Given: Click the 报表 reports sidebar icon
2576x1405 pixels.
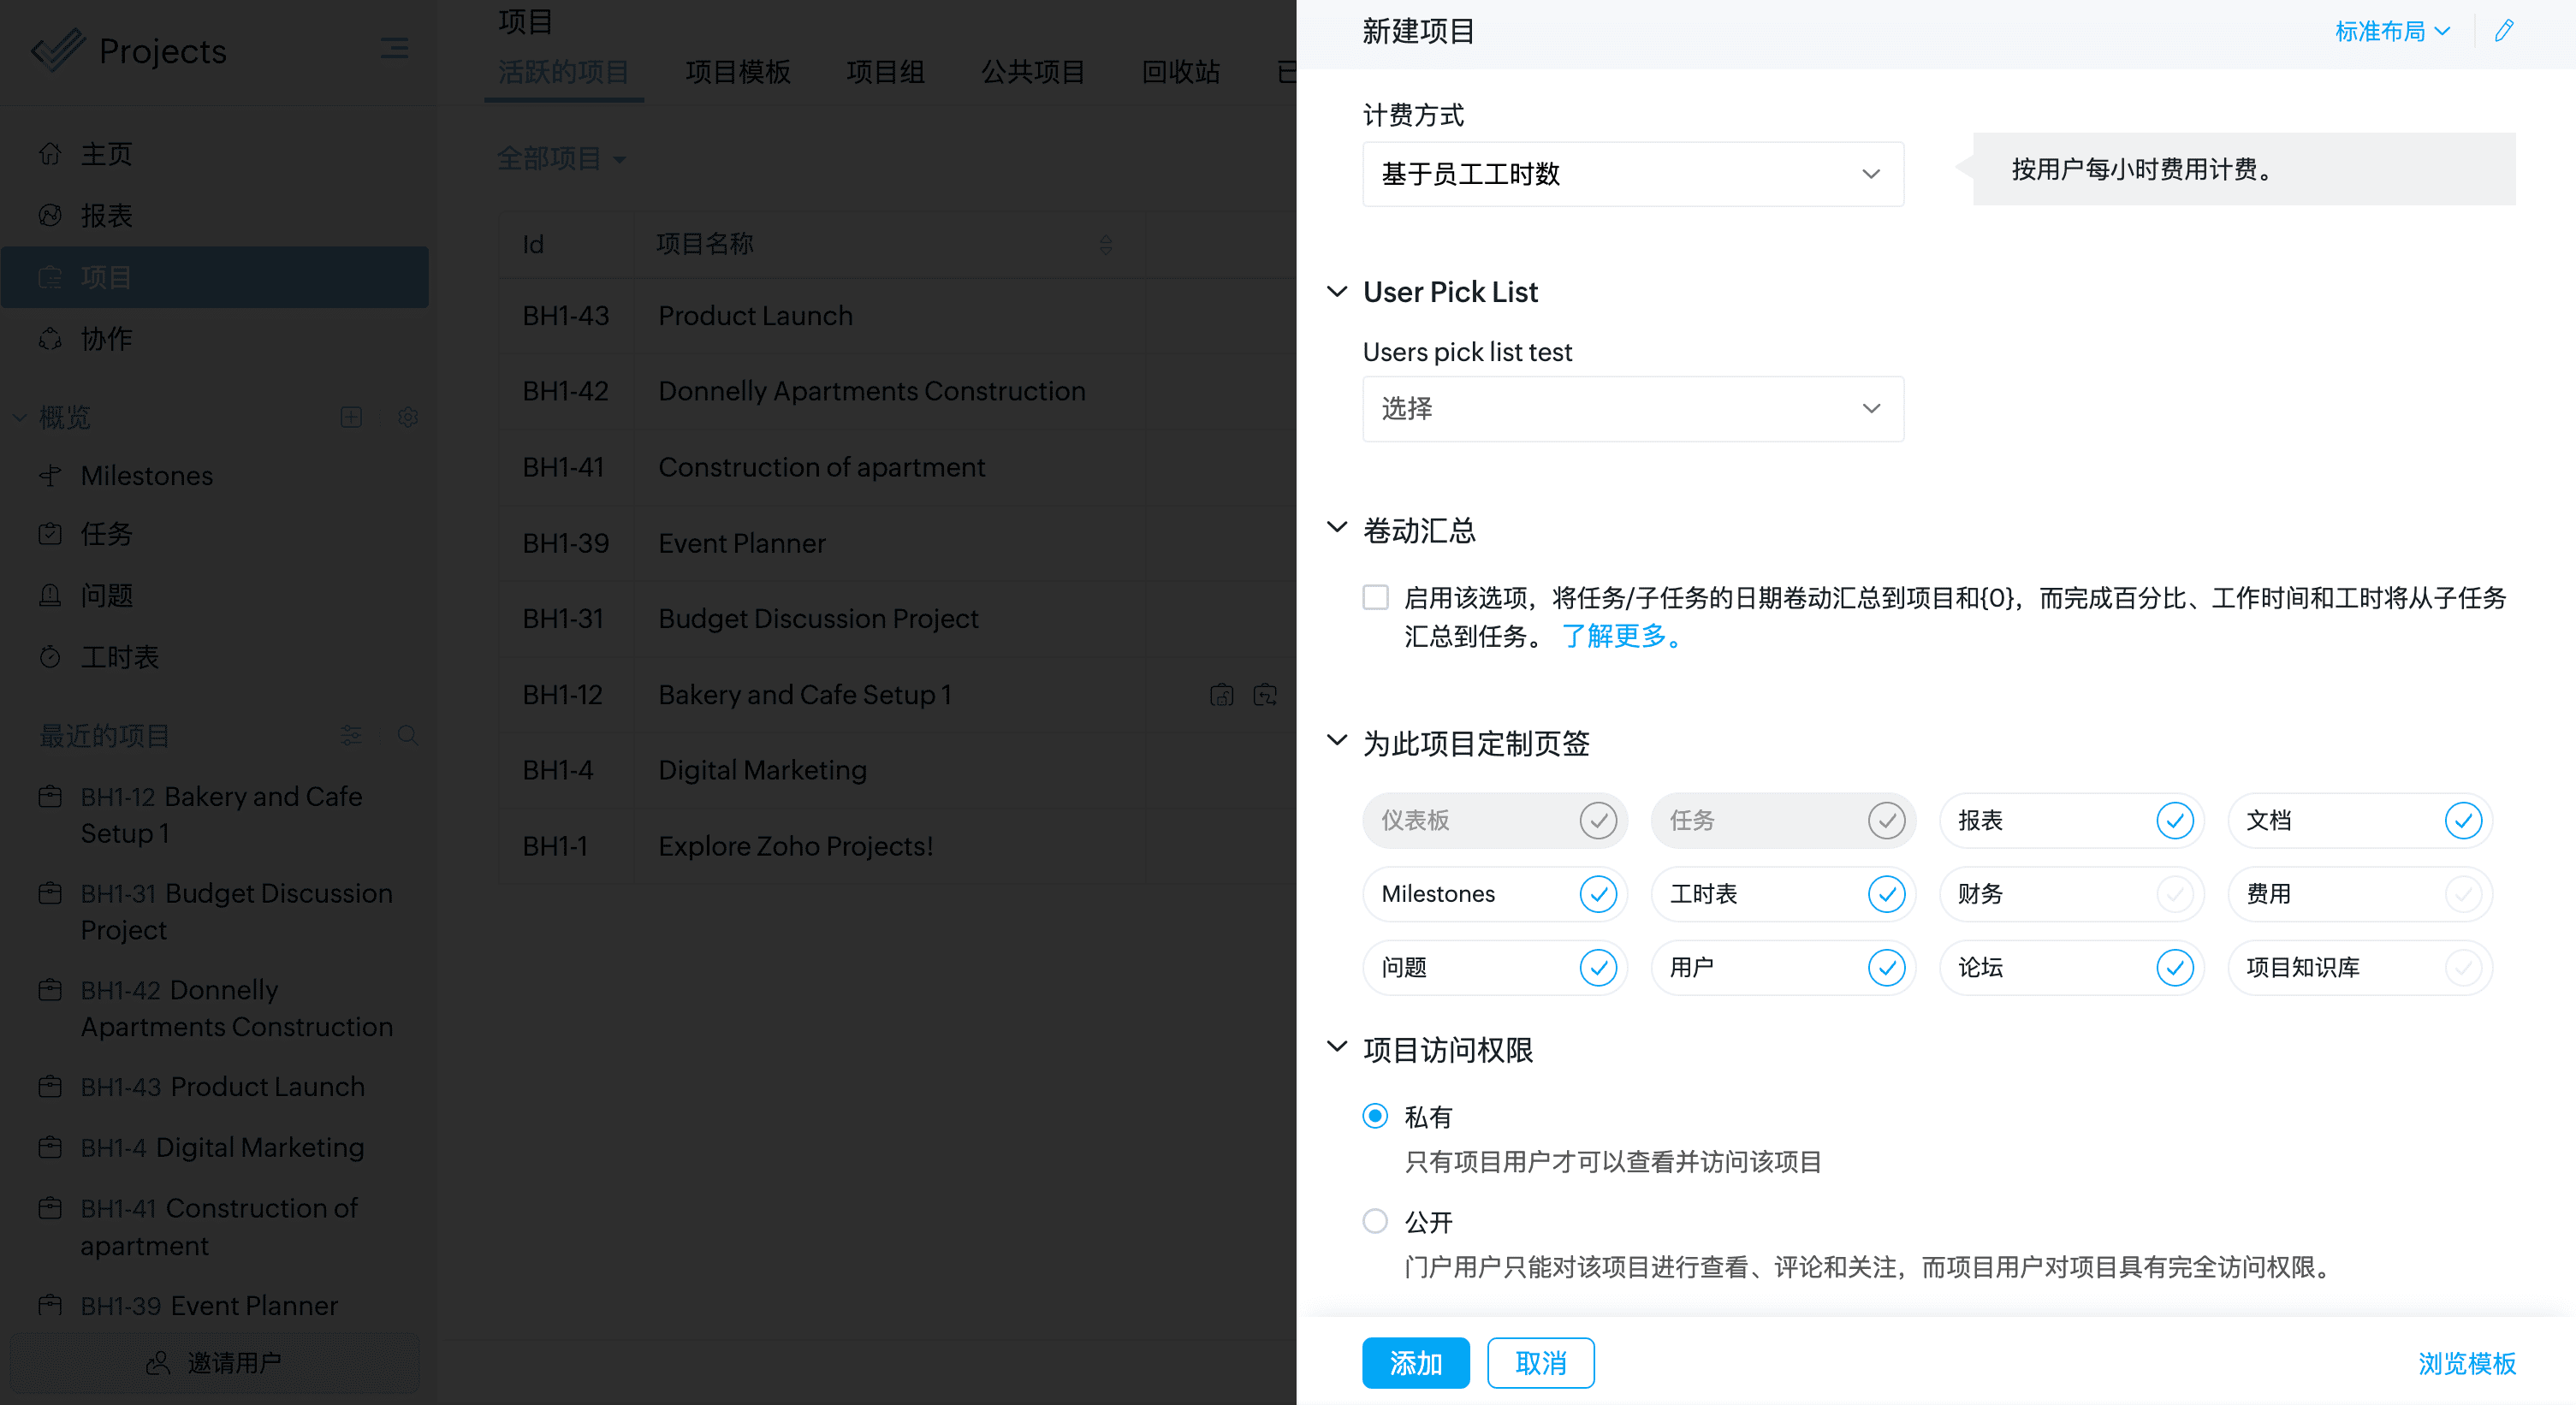Looking at the screenshot, I should point(50,215).
